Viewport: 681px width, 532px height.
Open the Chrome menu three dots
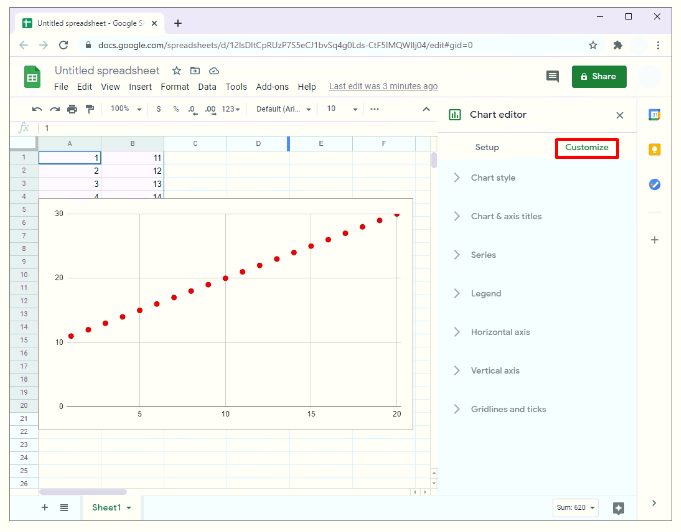point(658,45)
